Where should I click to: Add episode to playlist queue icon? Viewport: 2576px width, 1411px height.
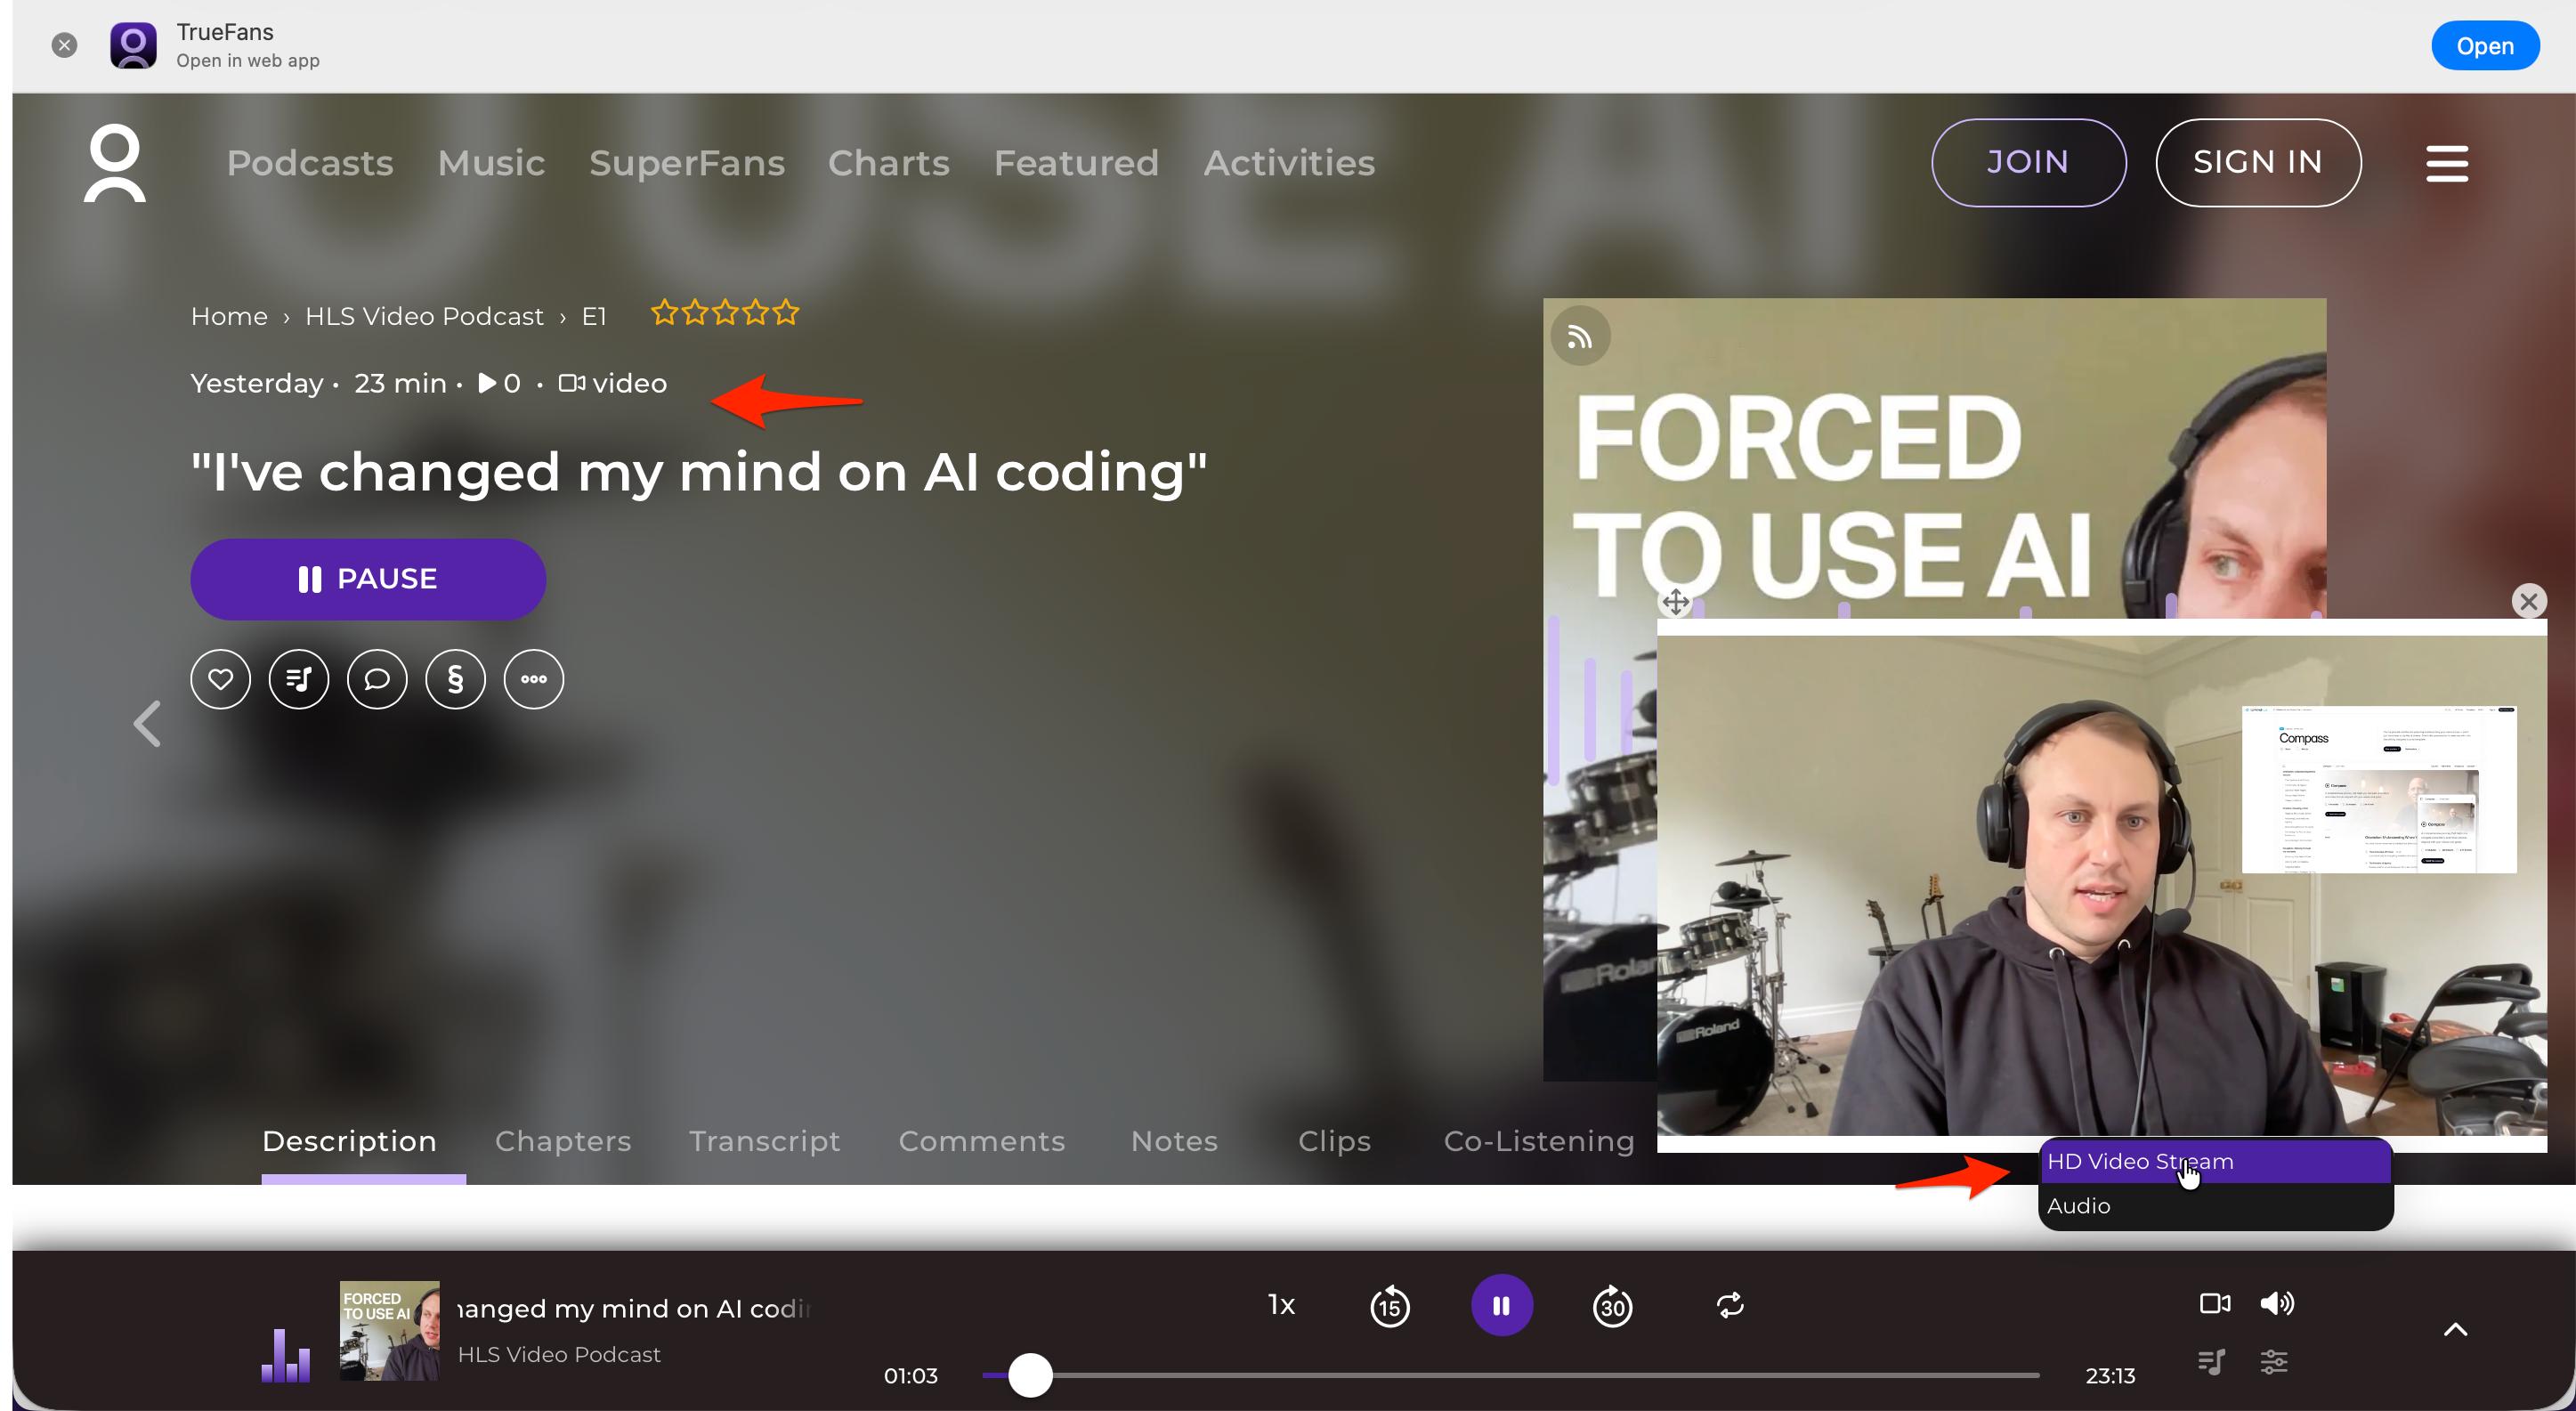[x=298, y=679]
